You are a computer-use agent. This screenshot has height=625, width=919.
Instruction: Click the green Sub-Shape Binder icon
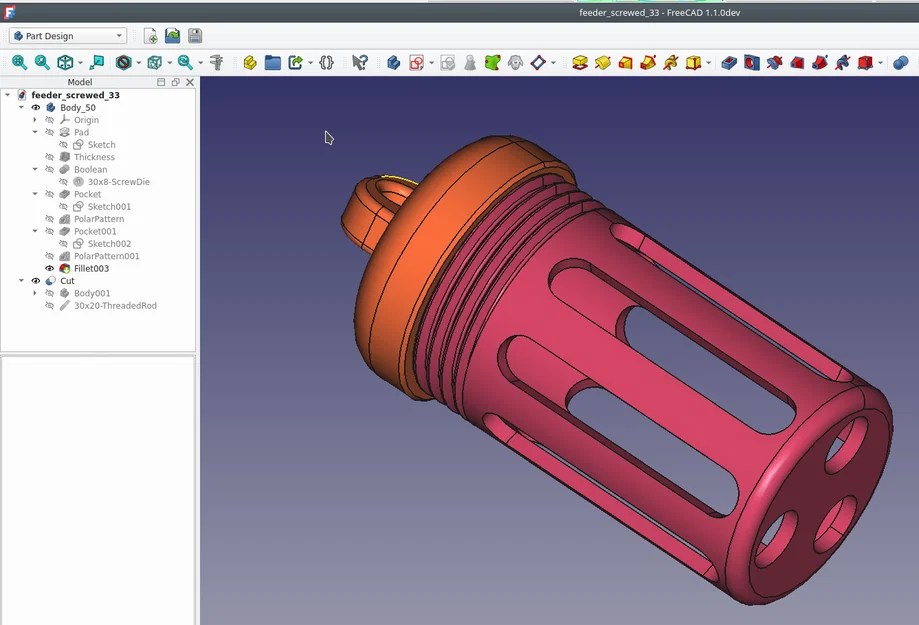(x=492, y=62)
